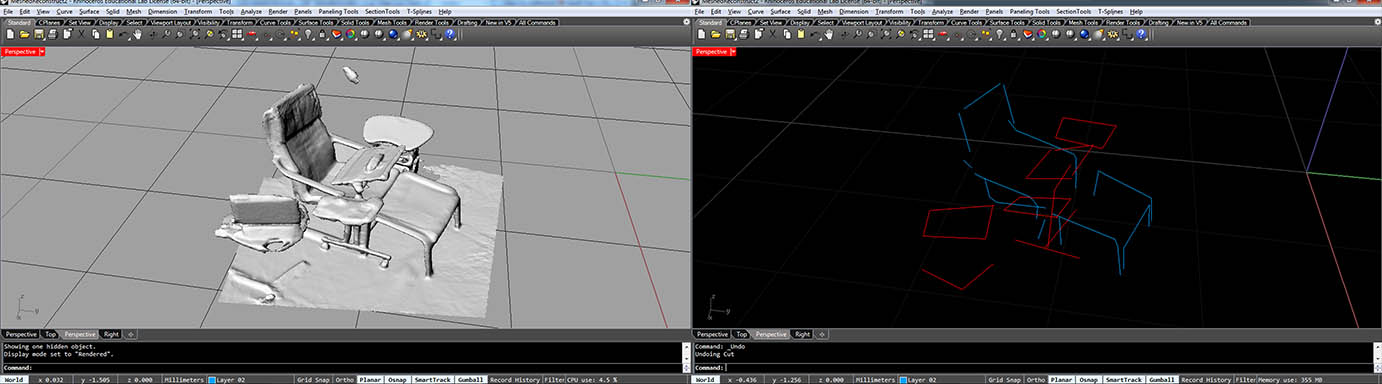1382x384 pixels.
Task: Add viewport tab with plus button in left window
Action: coord(131,334)
